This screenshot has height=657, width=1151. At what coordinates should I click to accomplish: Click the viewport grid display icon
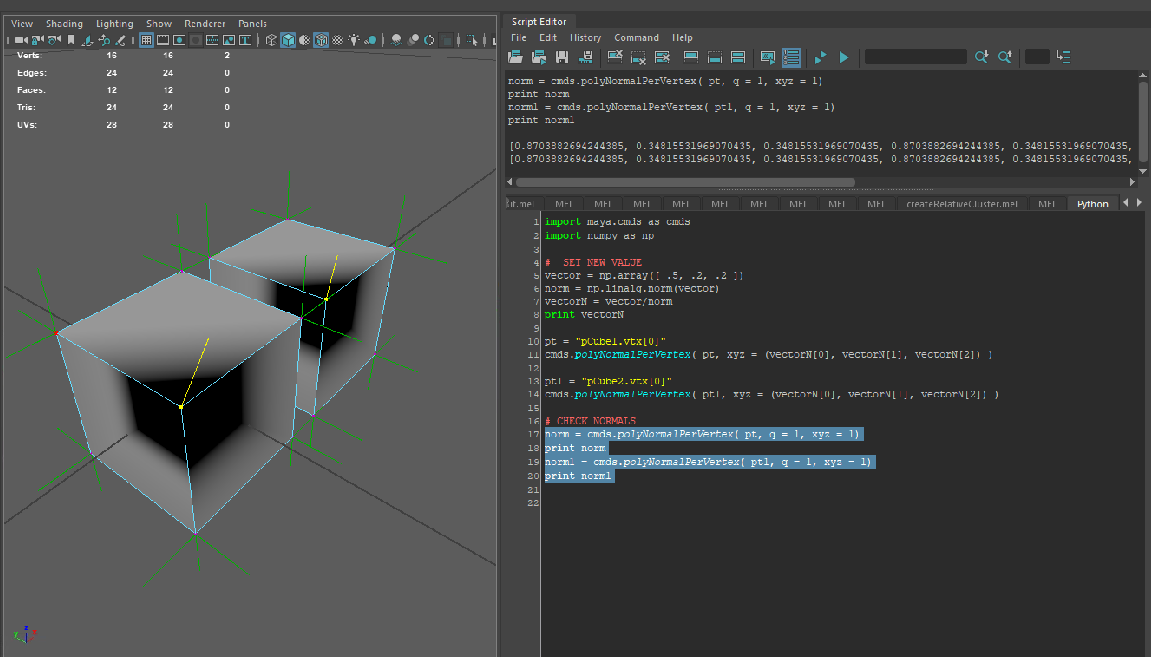pyautogui.click(x=145, y=41)
